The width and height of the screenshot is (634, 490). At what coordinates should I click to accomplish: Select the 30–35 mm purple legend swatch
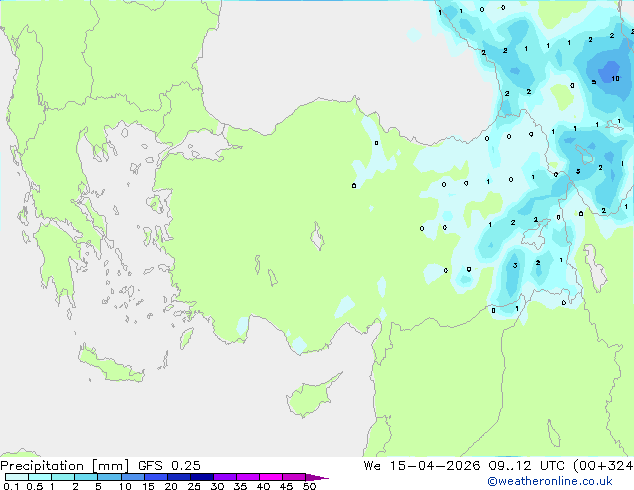coord(224,477)
